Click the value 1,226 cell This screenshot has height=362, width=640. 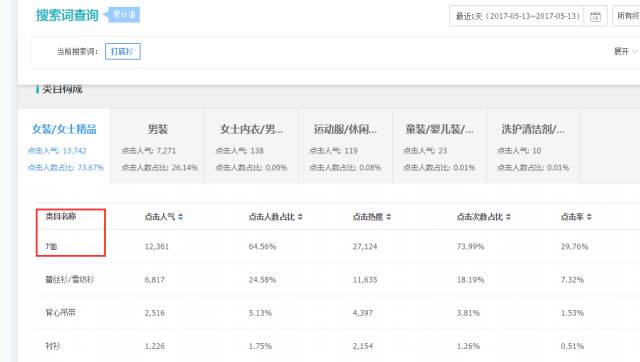155,346
